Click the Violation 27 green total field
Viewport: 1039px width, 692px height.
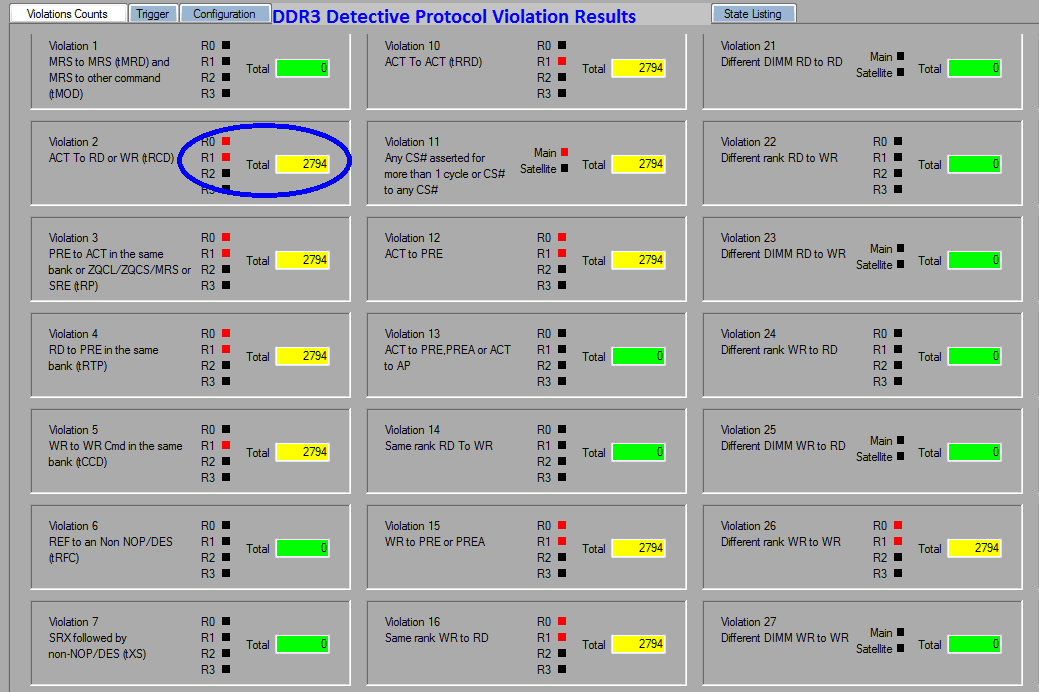975,645
